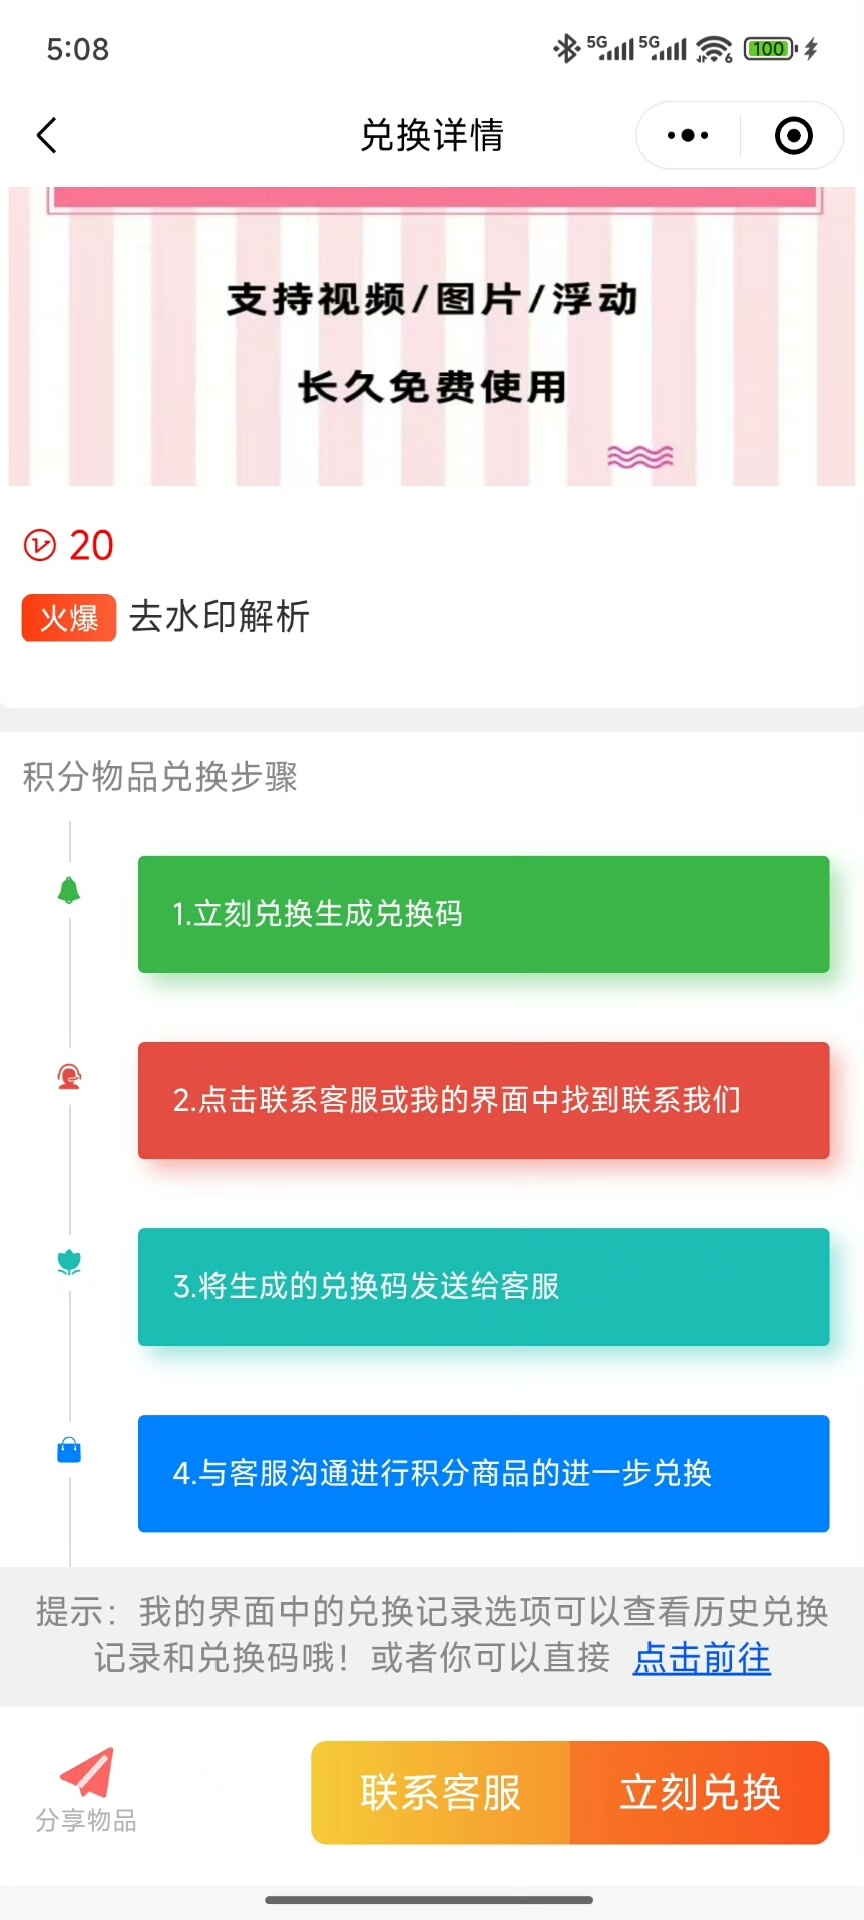Tap the red customer service headset icon
This screenshot has width=864, height=1920.
pyautogui.click(x=69, y=1077)
